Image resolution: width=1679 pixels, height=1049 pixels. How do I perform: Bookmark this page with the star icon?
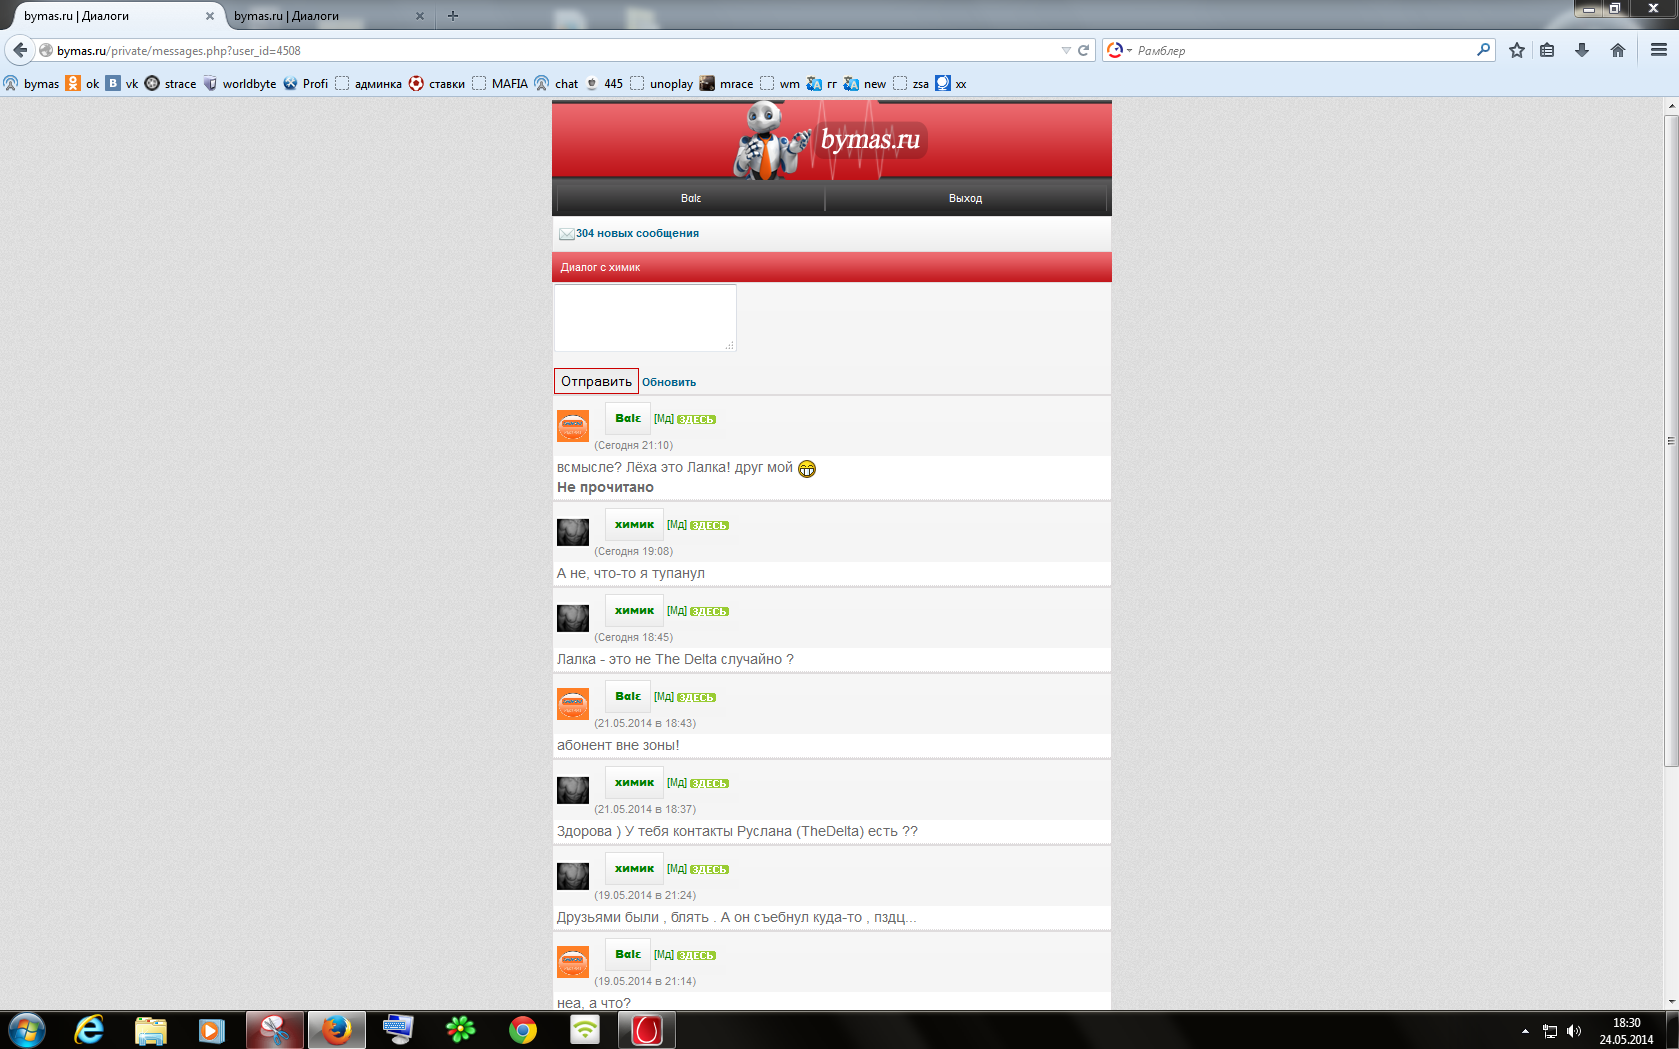(x=1517, y=50)
